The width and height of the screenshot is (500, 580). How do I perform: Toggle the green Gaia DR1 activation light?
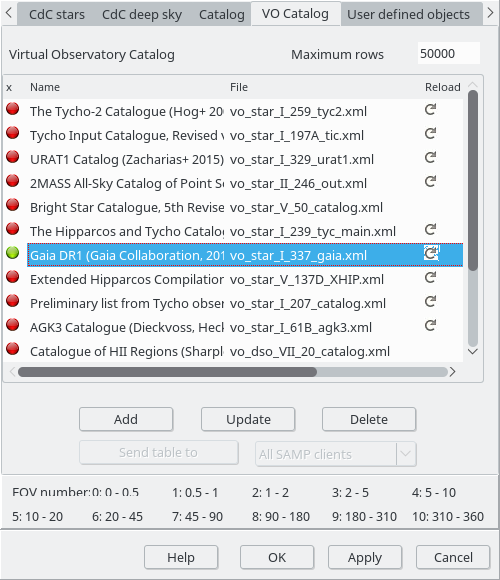13,253
